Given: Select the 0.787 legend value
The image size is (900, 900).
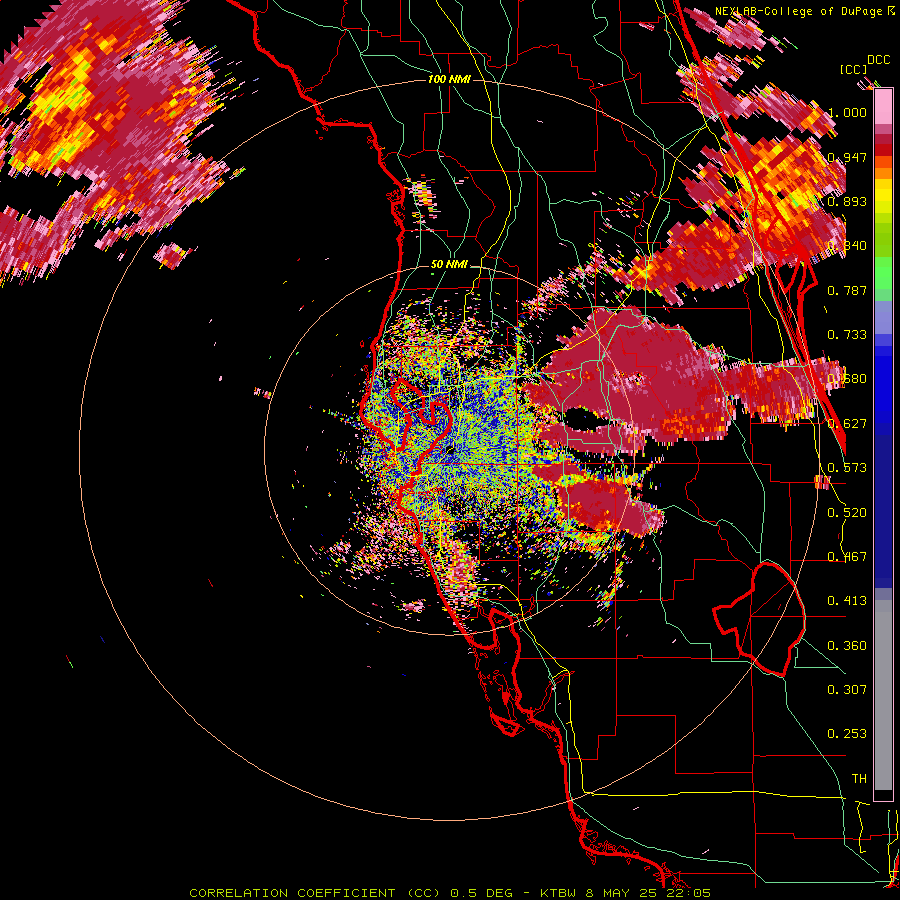Looking at the screenshot, I should (x=847, y=290).
